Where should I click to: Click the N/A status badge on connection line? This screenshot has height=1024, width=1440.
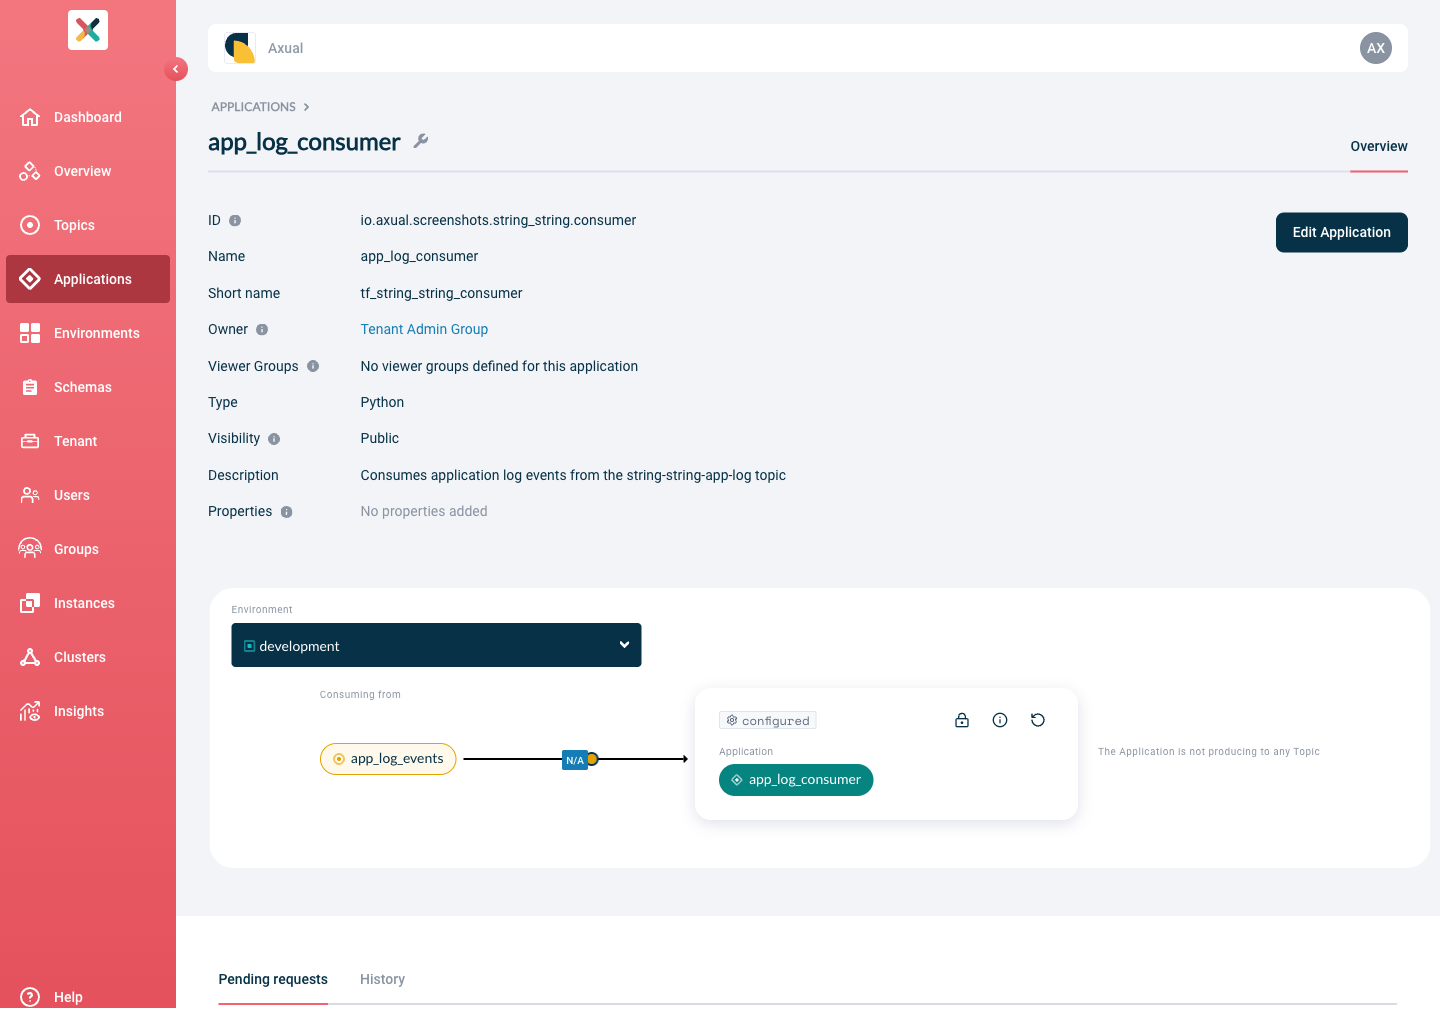coord(575,760)
